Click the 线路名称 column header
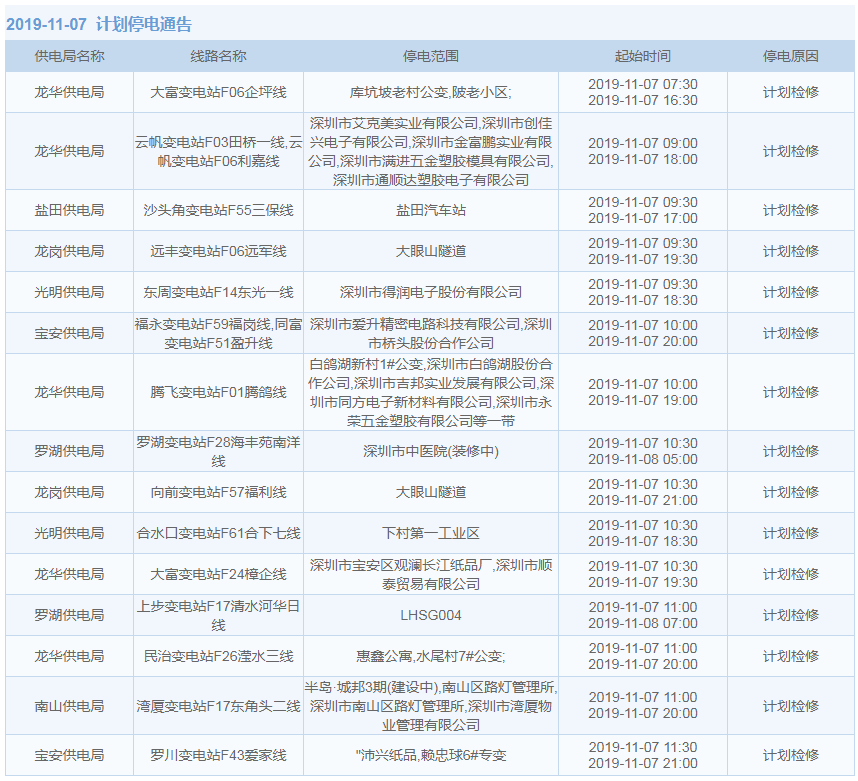 coord(218,56)
